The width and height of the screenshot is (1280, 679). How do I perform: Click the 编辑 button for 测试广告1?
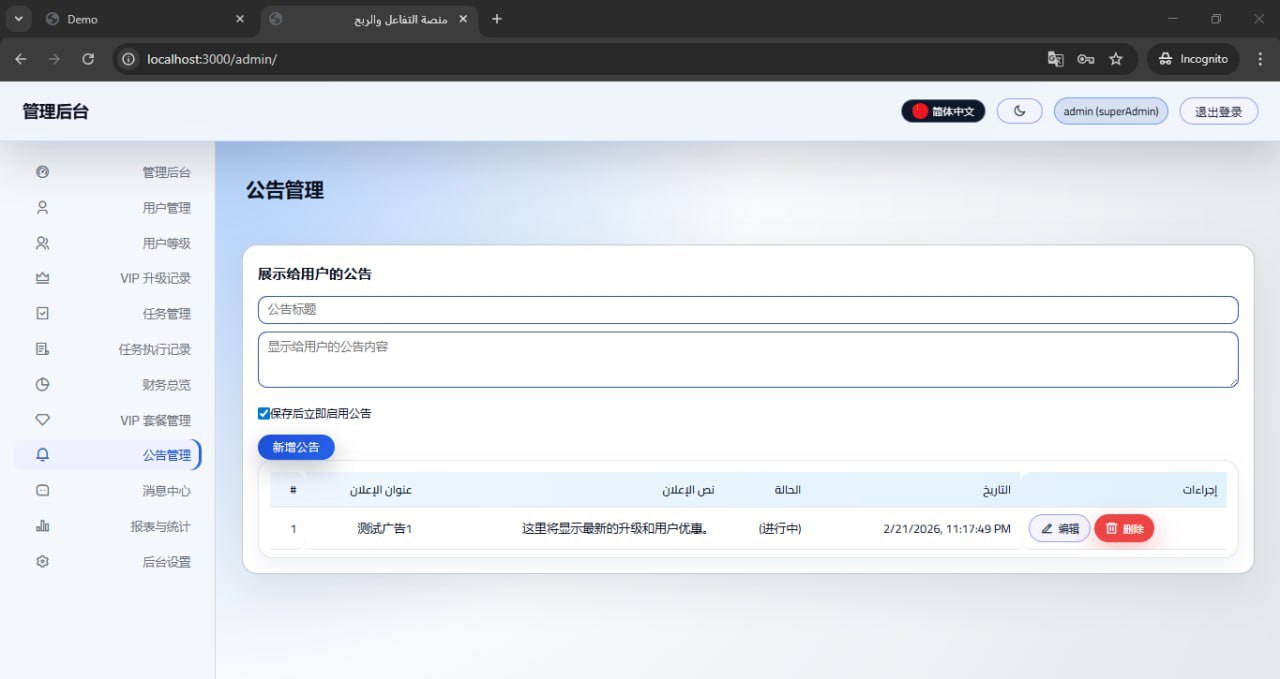[1059, 529]
